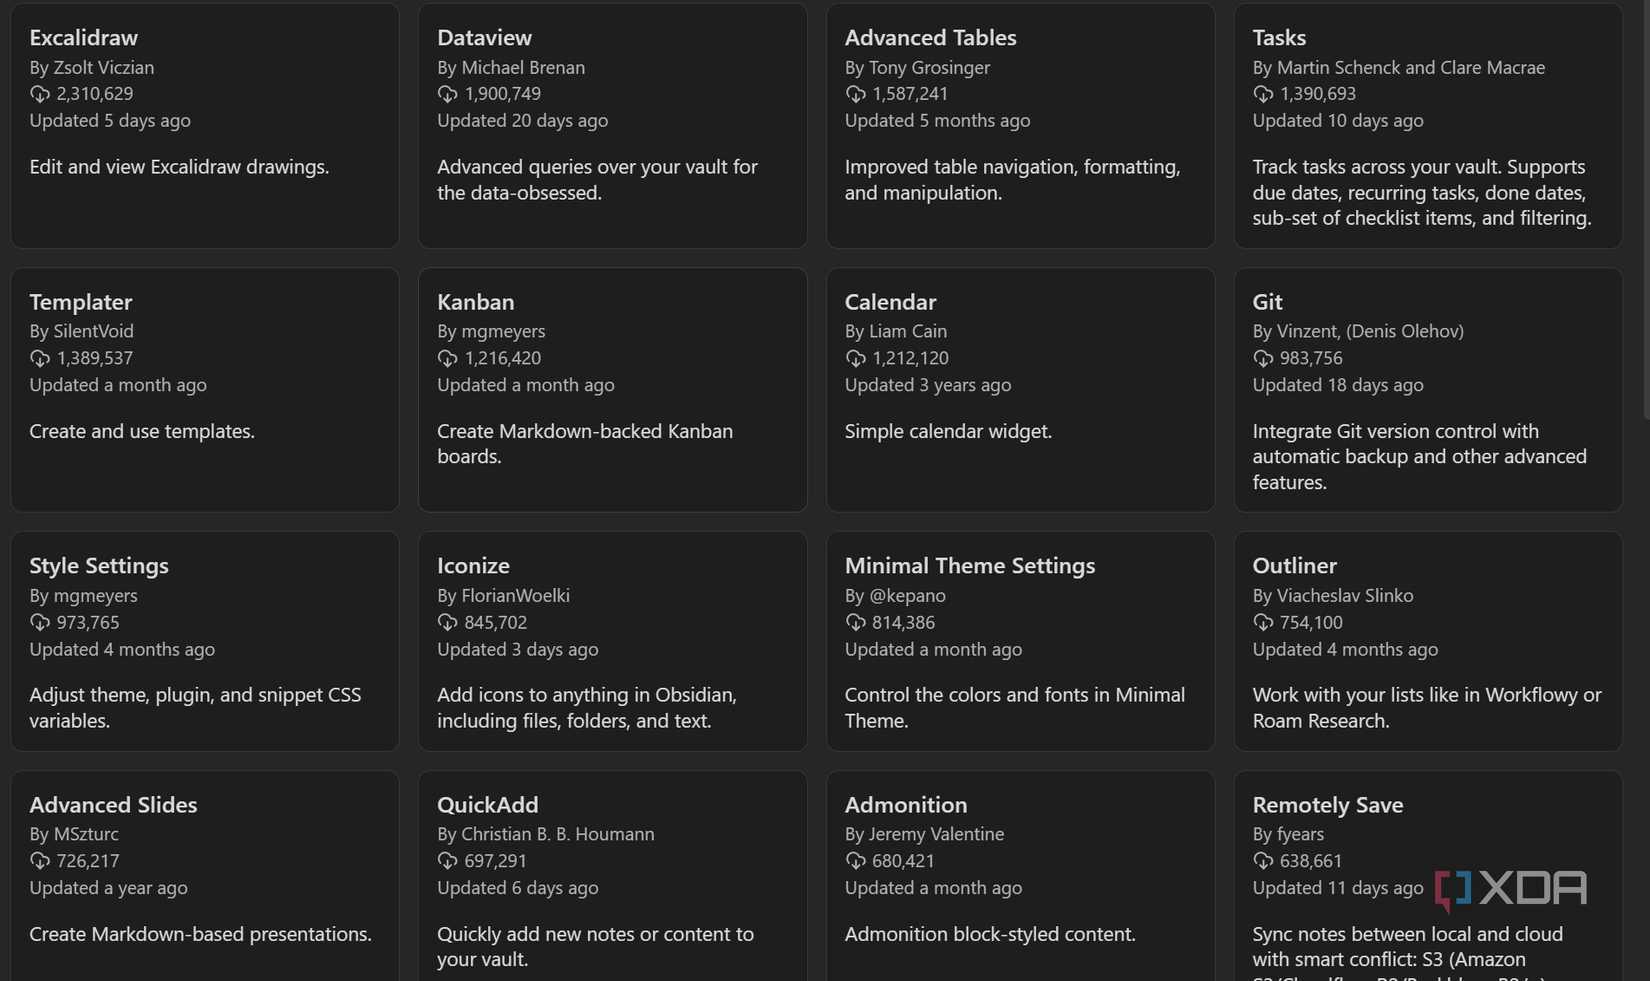Click download icon on Admonition card

[x=855, y=861]
